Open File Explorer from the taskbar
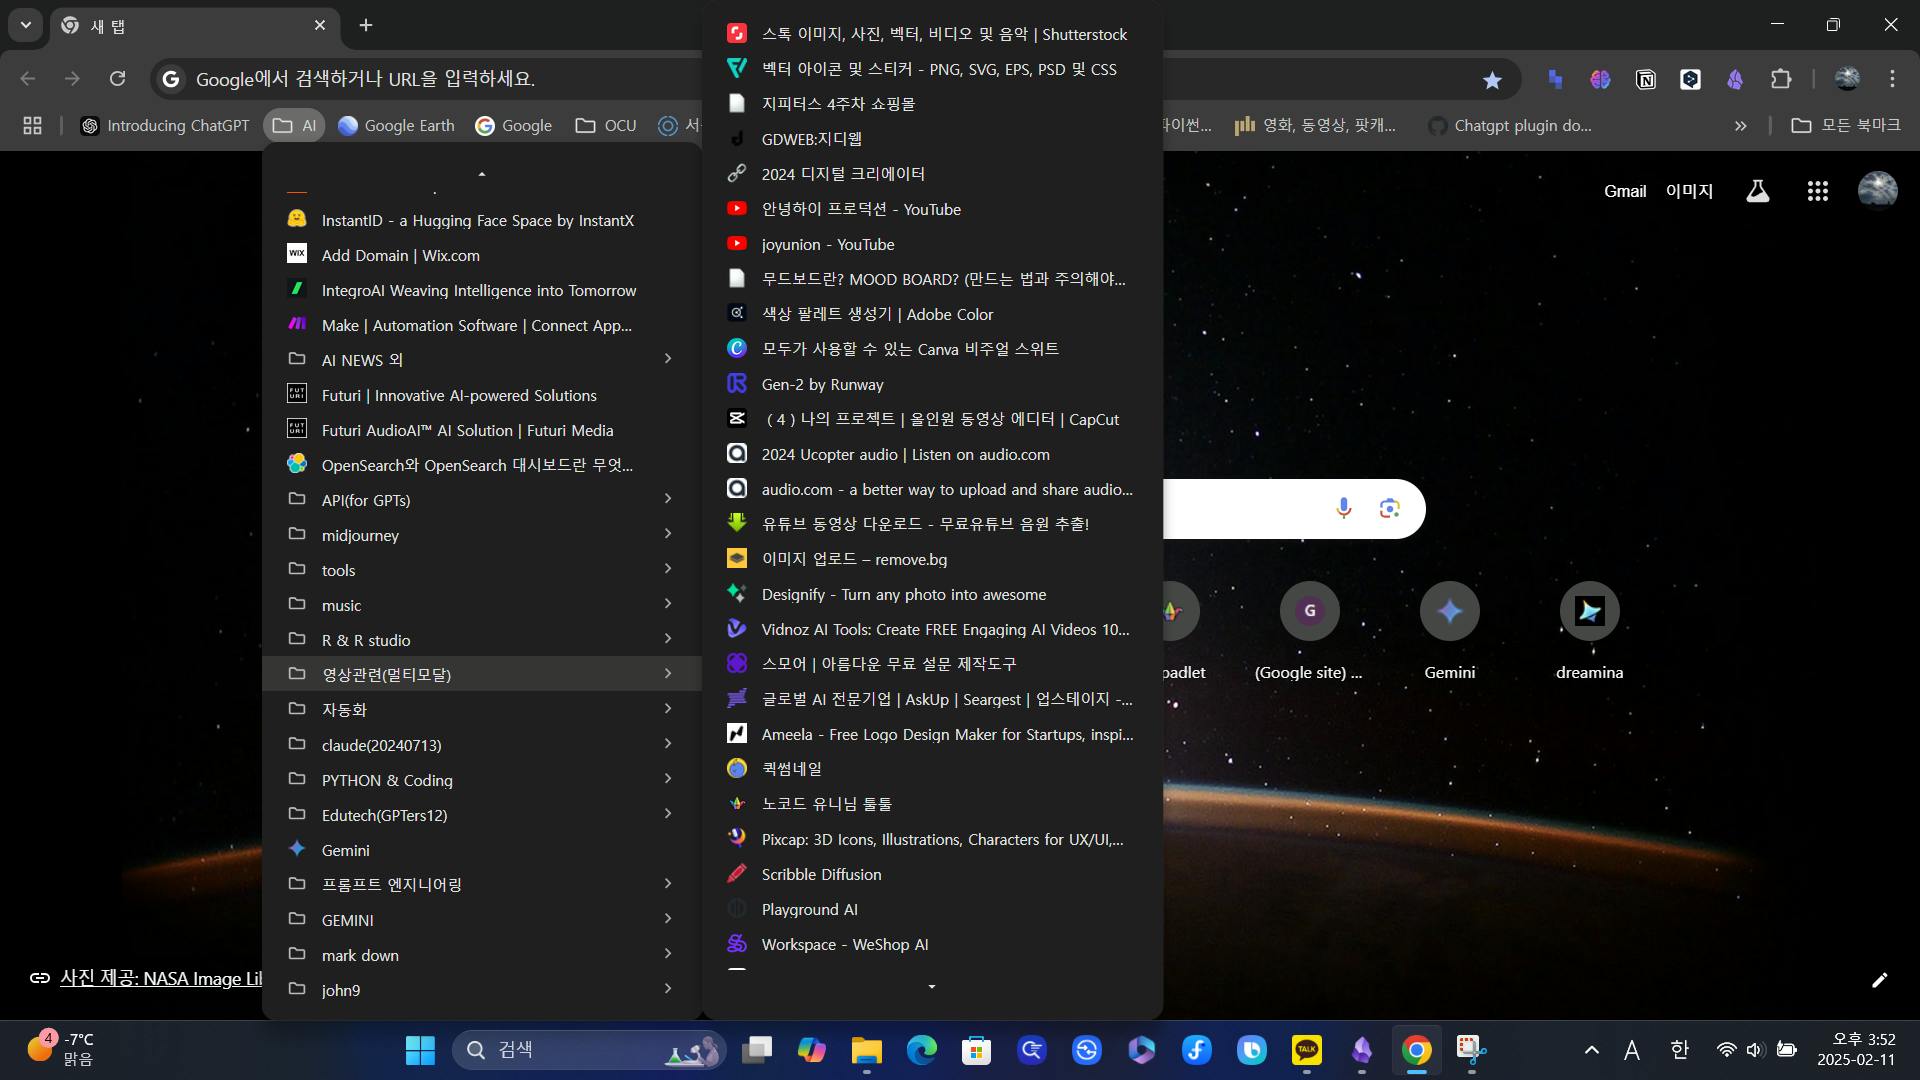Screen dimensions: 1920x1080 coord(866,1050)
